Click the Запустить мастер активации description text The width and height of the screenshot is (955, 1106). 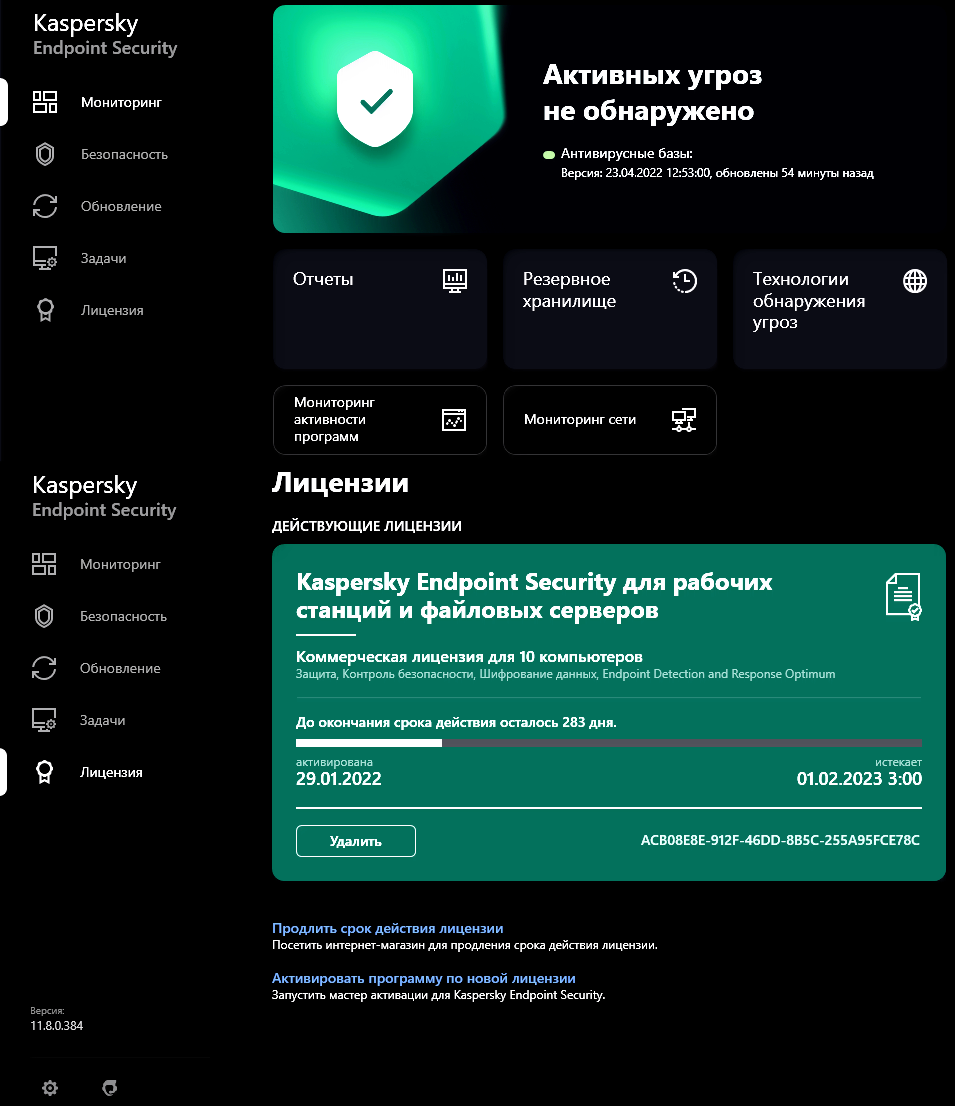[x=439, y=995]
